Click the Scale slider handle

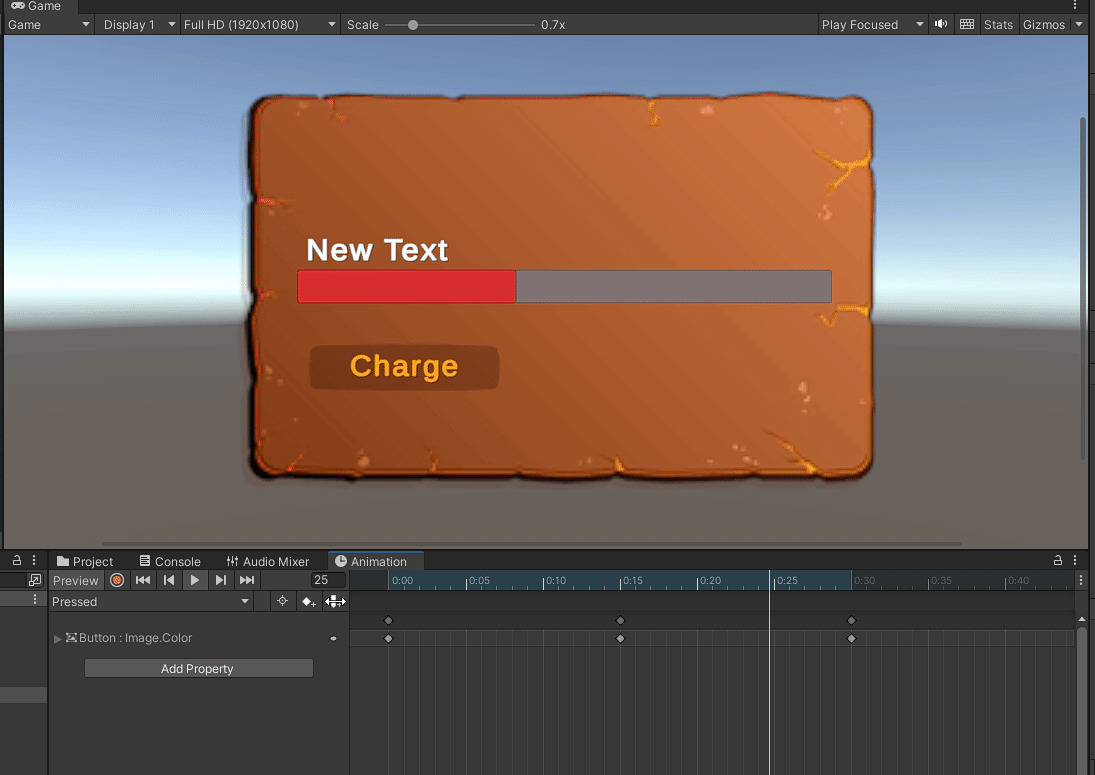tap(413, 24)
